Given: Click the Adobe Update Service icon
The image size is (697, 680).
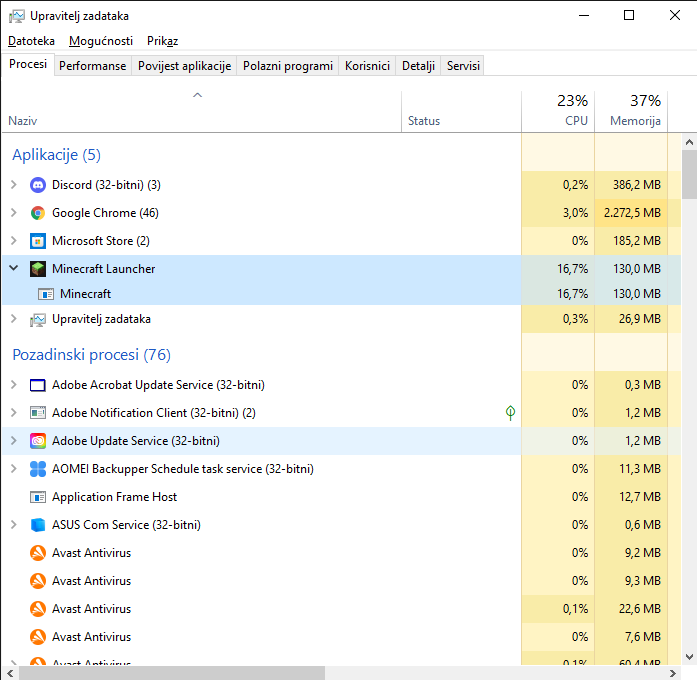Looking at the screenshot, I should 38,441.
